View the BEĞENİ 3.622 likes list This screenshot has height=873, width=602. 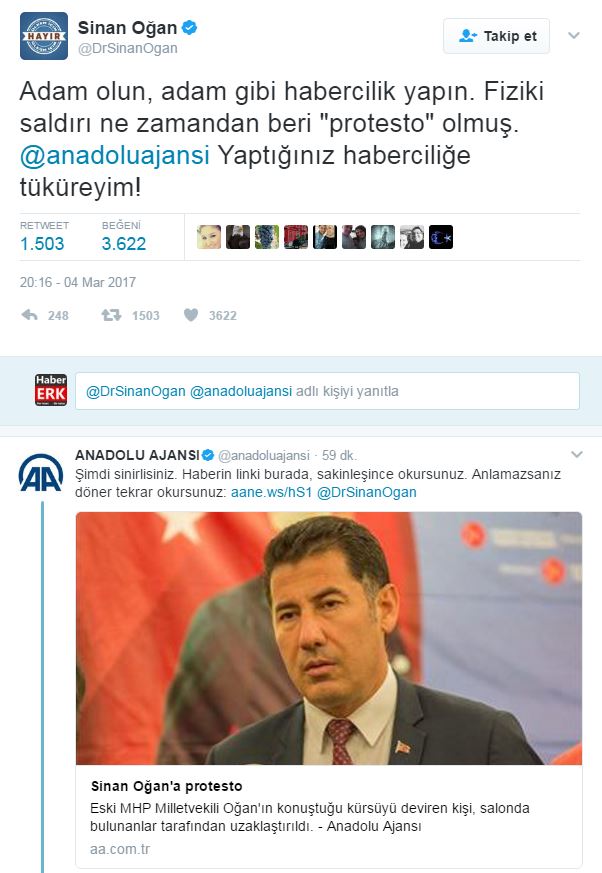pyautogui.click(x=124, y=237)
